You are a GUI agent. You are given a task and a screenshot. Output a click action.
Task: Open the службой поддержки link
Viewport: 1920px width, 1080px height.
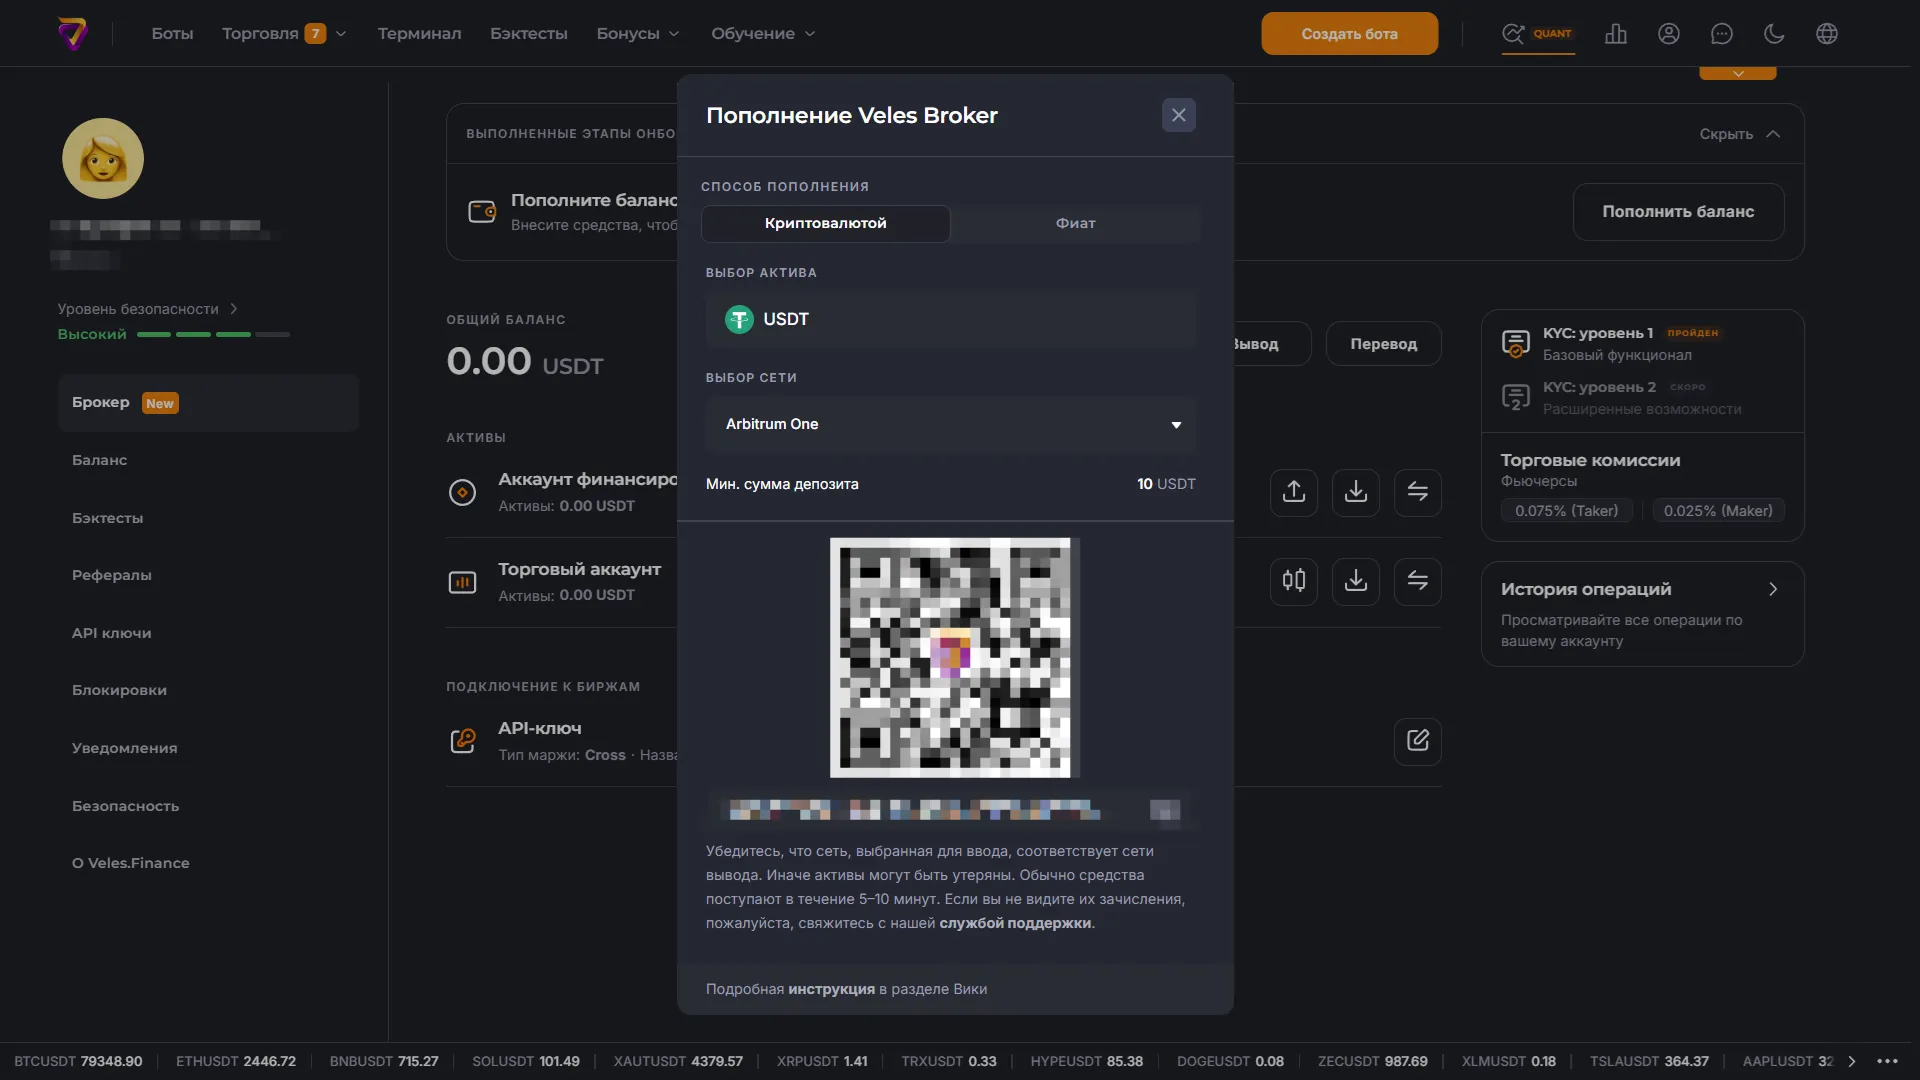(1015, 923)
